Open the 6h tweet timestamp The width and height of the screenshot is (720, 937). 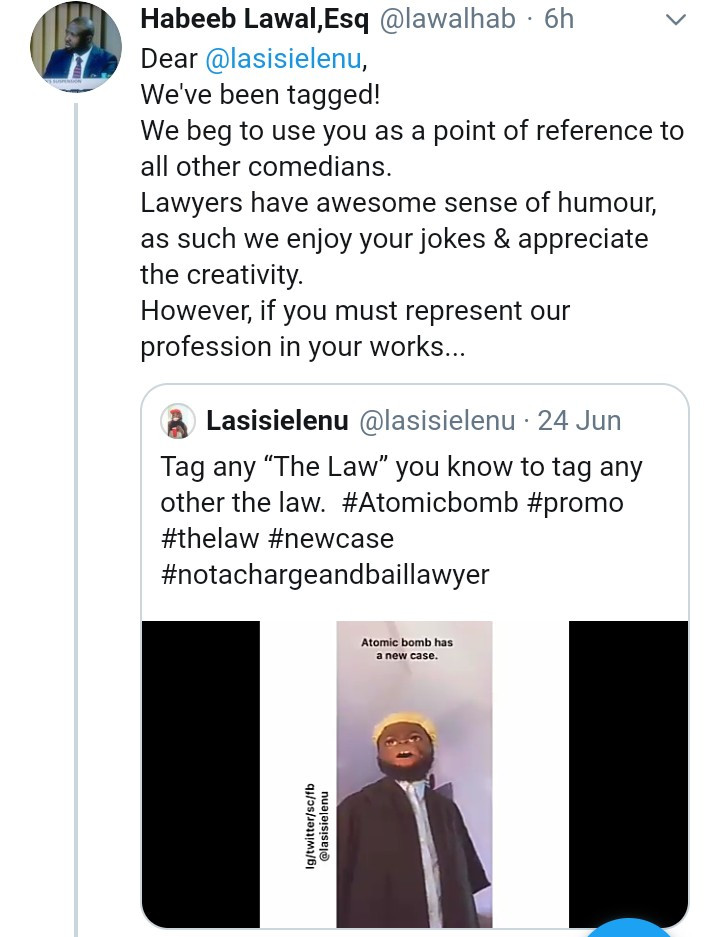[559, 20]
